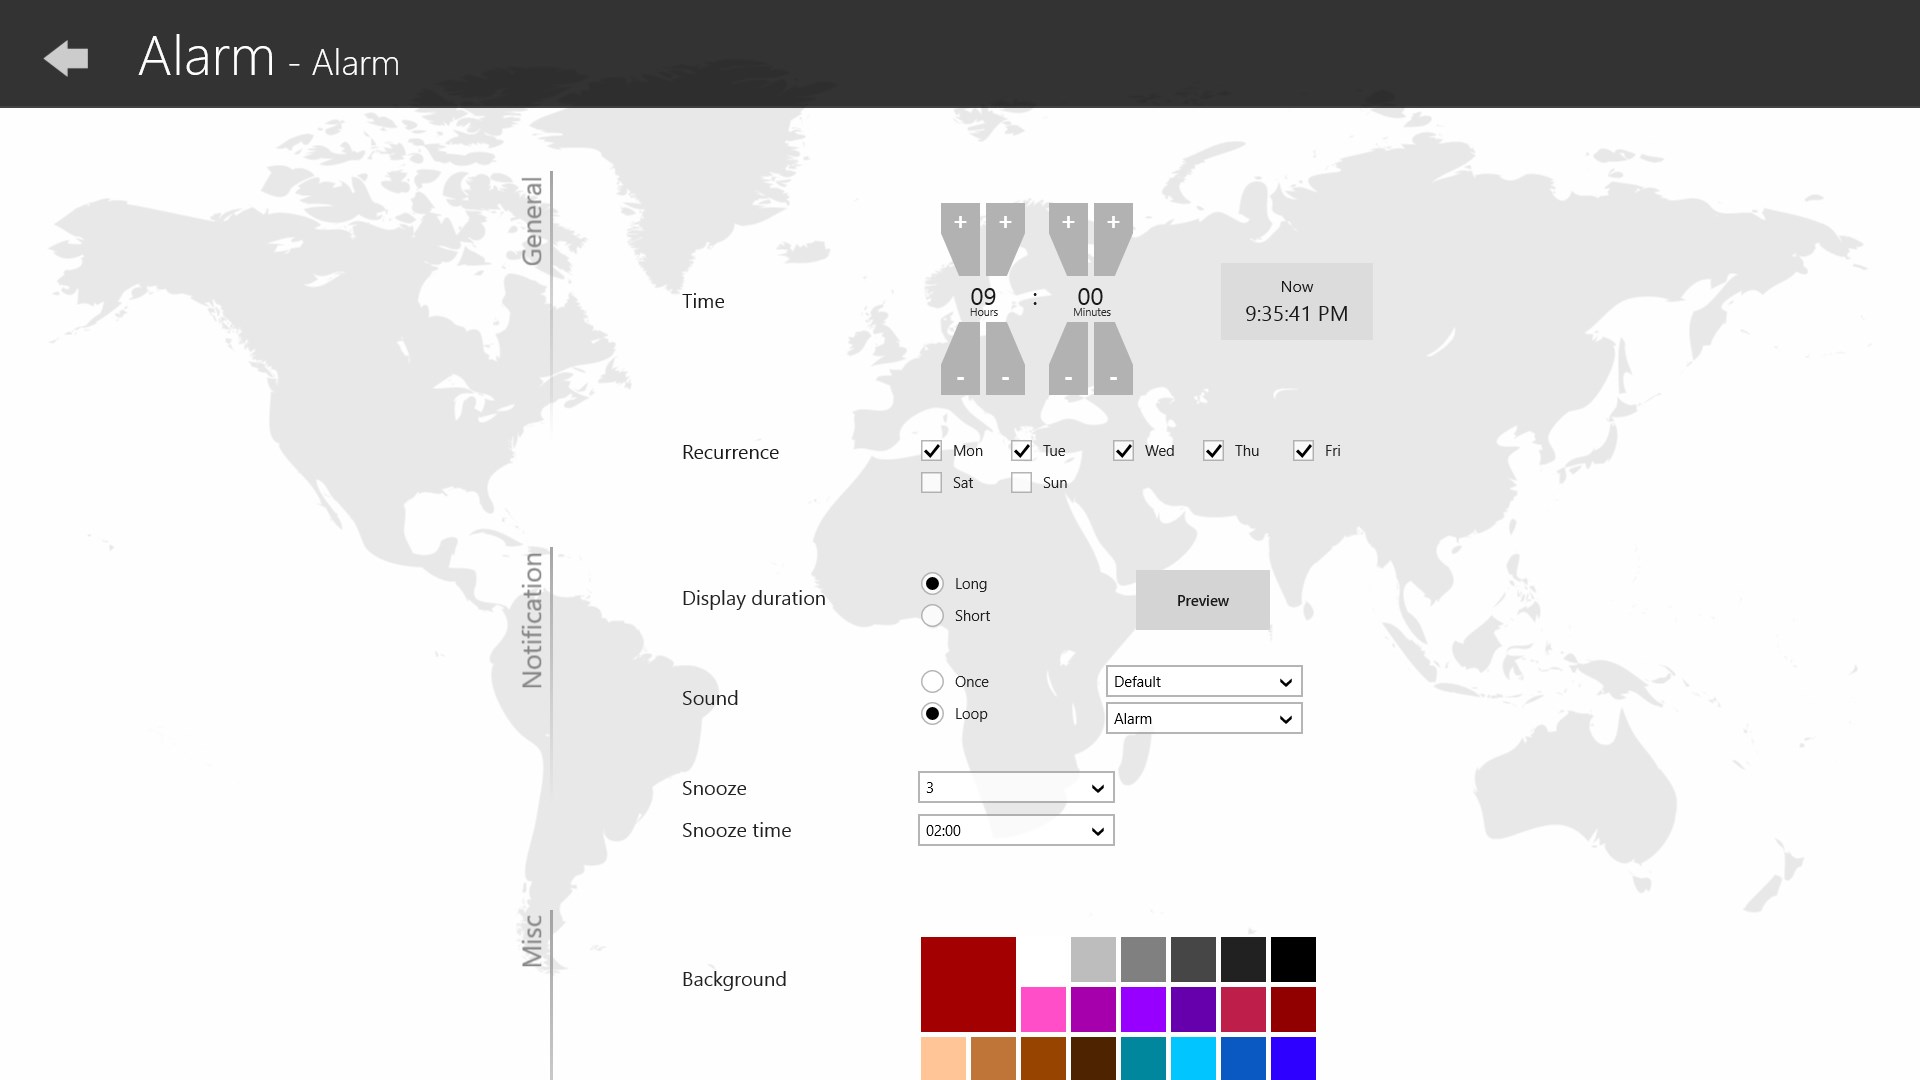The image size is (1920, 1080).
Task: Pick the pink background color swatch
Action: (1043, 1009)
